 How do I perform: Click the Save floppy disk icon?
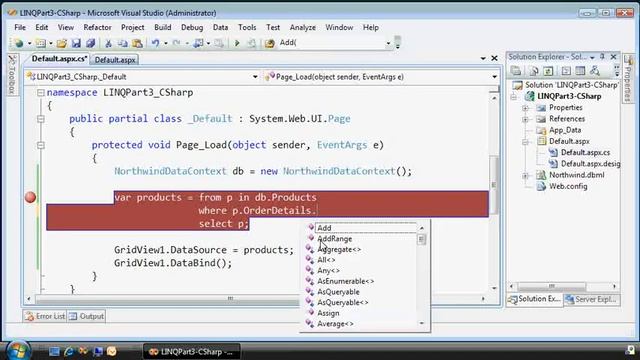point(76,43)
